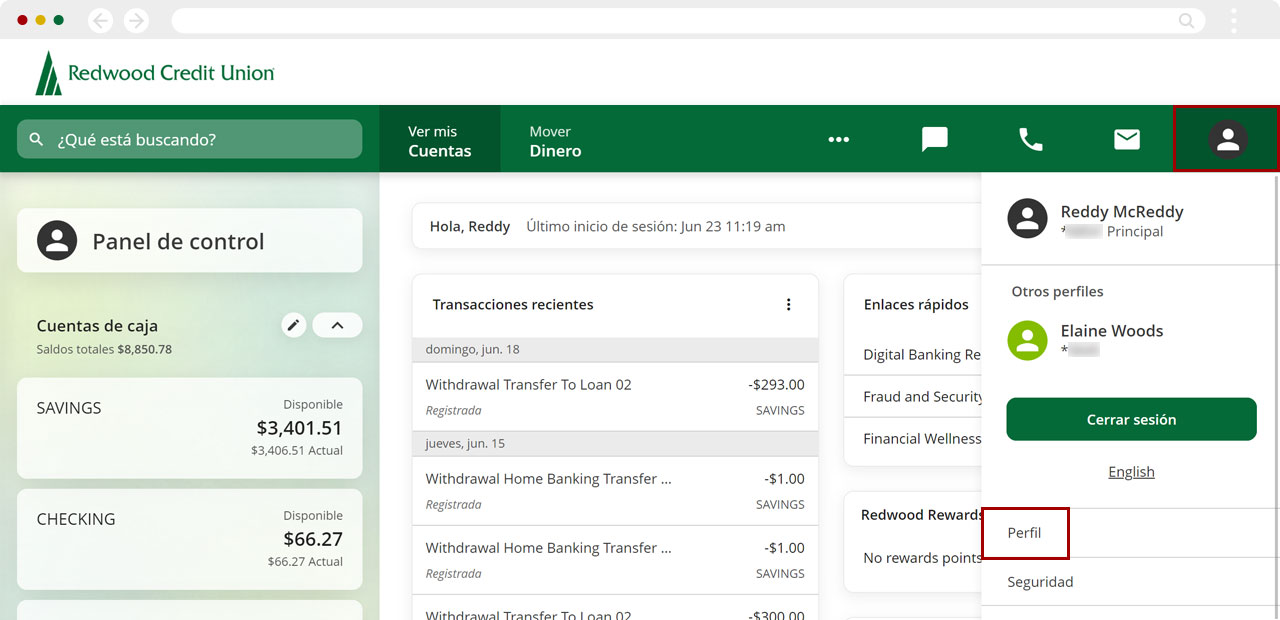Image resolution: width=1280 pixels, height=620 pixels.
Task: Click the browser forward arrow button
Action: pyautogui.click(x=136, y=20)
